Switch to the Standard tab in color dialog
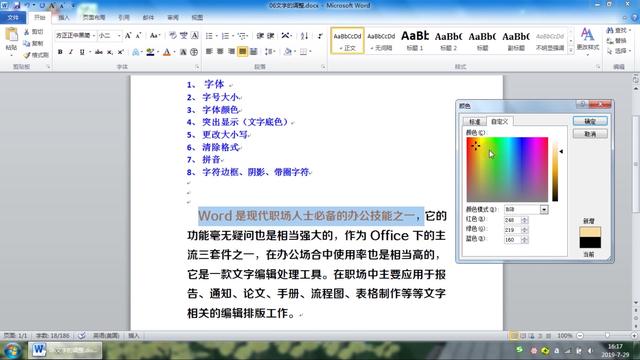640x360 pixels. coord(474,122)
